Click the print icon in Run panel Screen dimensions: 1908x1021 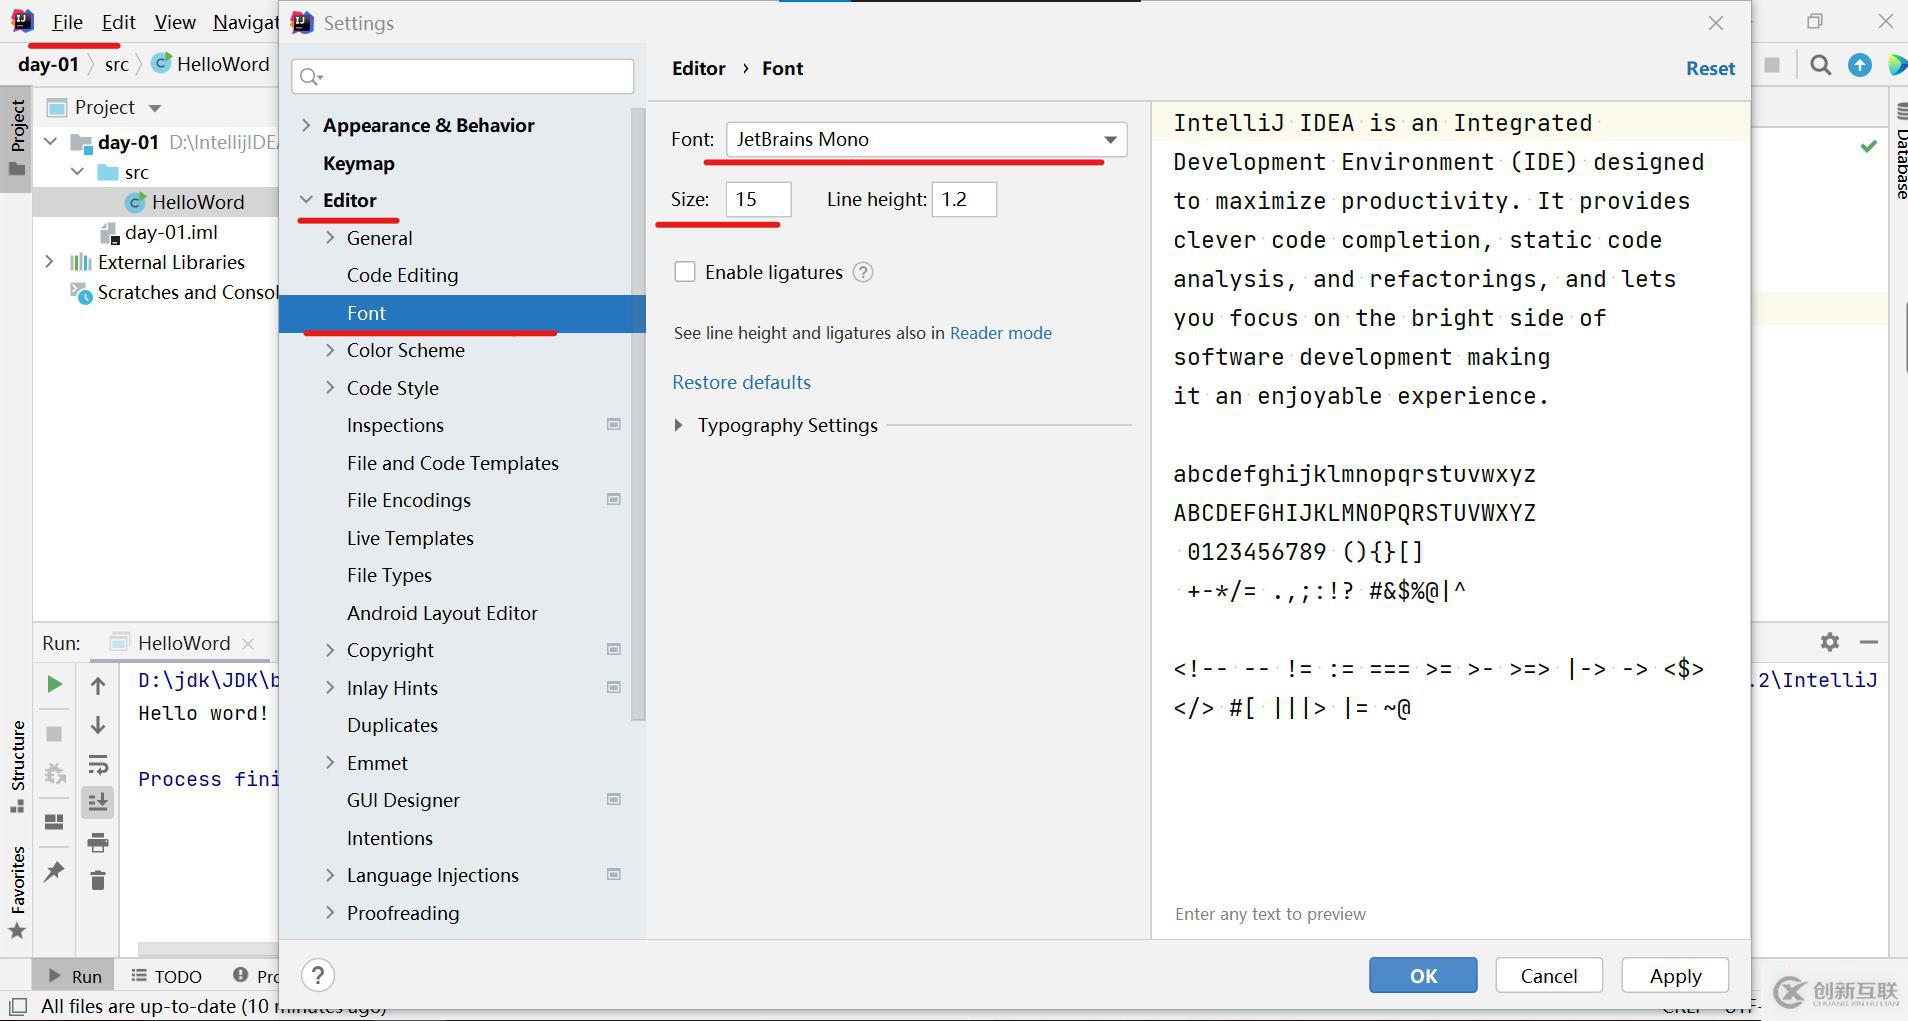click(98, 843)
